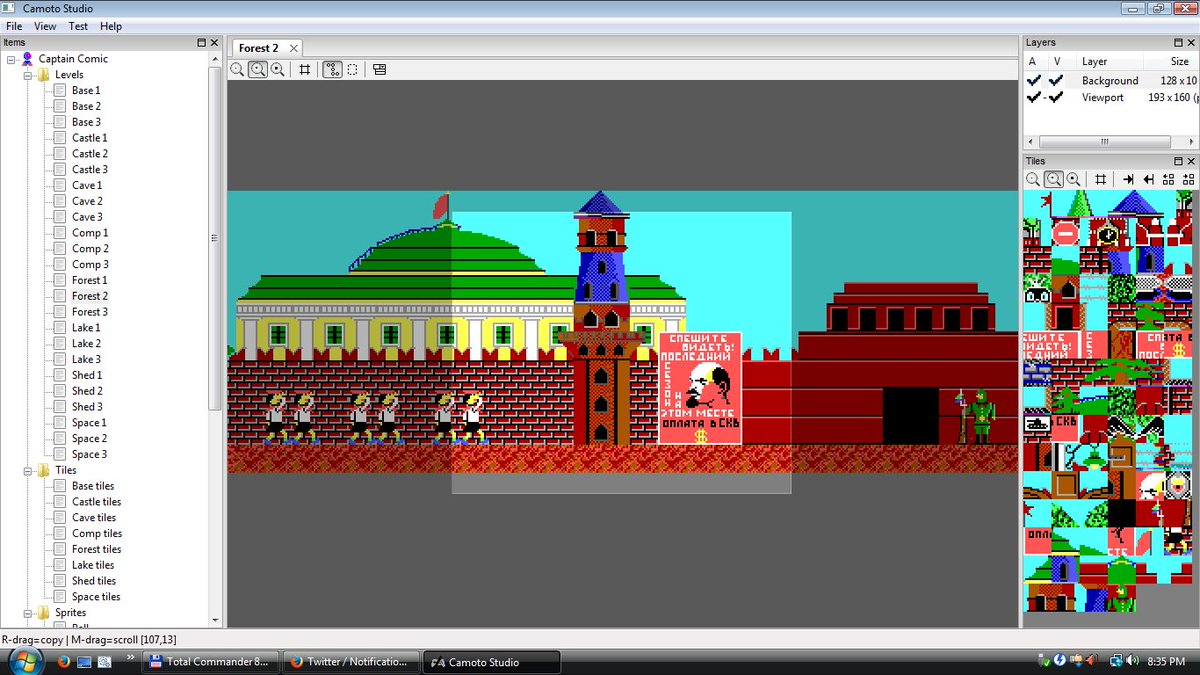Open the map properties toolbar icon
The image size is (1200, 675).
(x=379, y=69)
